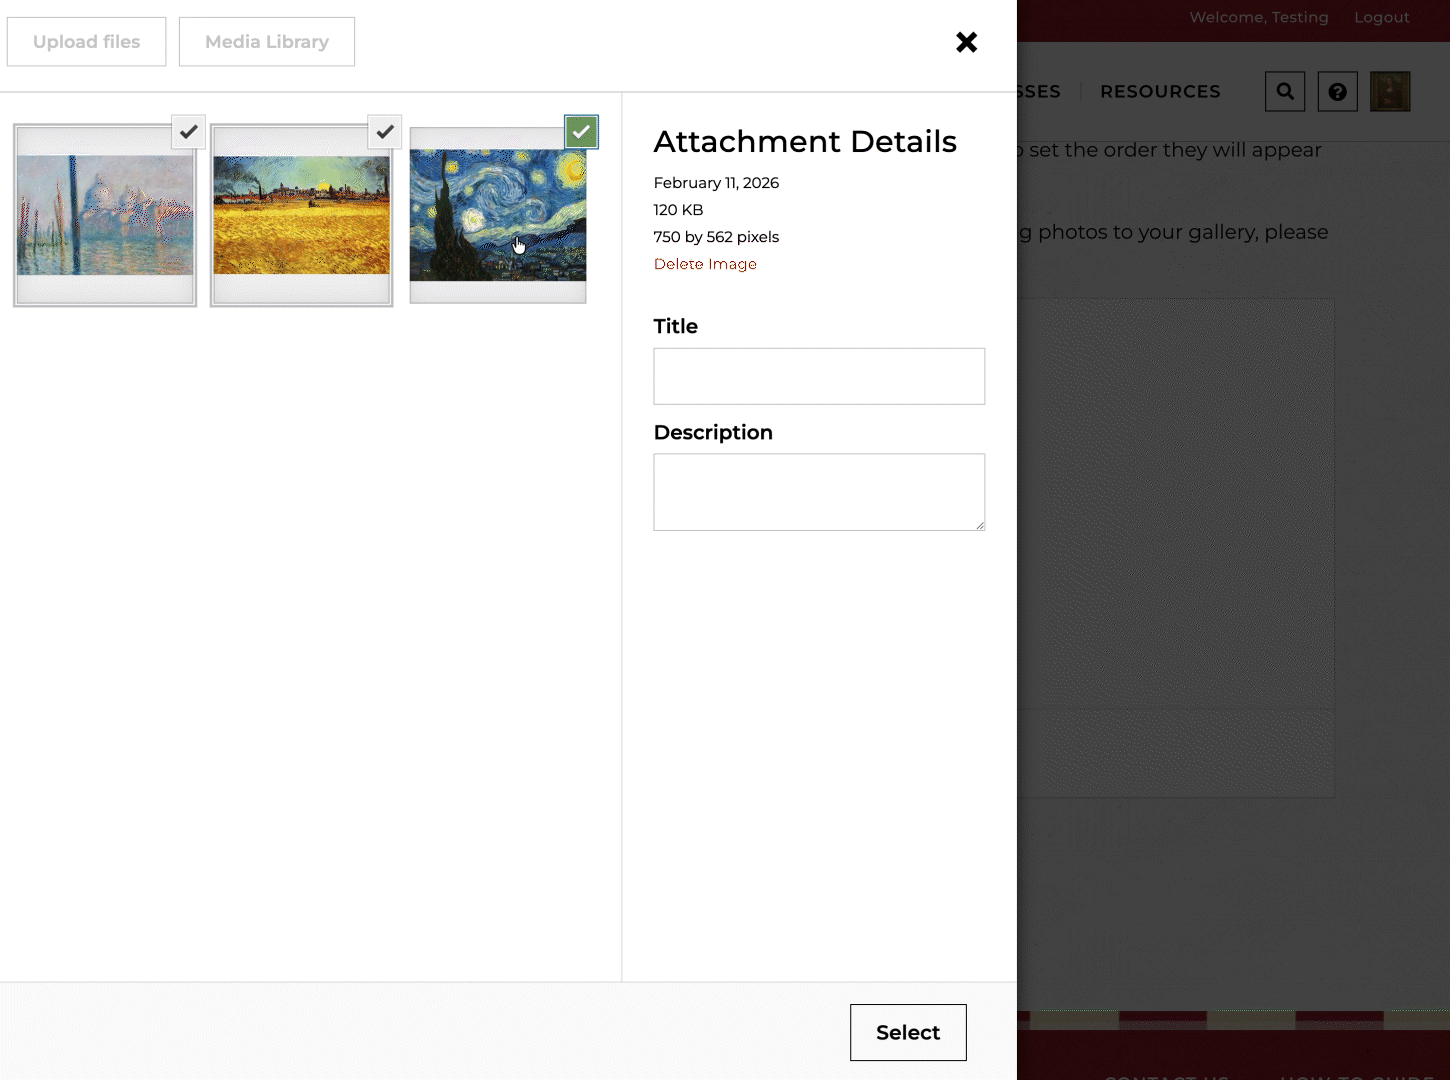This screenshot has height=1080, width=1450.
Task: Switch to the Upload files tab
Action: pyautogui.click(x=87, y=42)
